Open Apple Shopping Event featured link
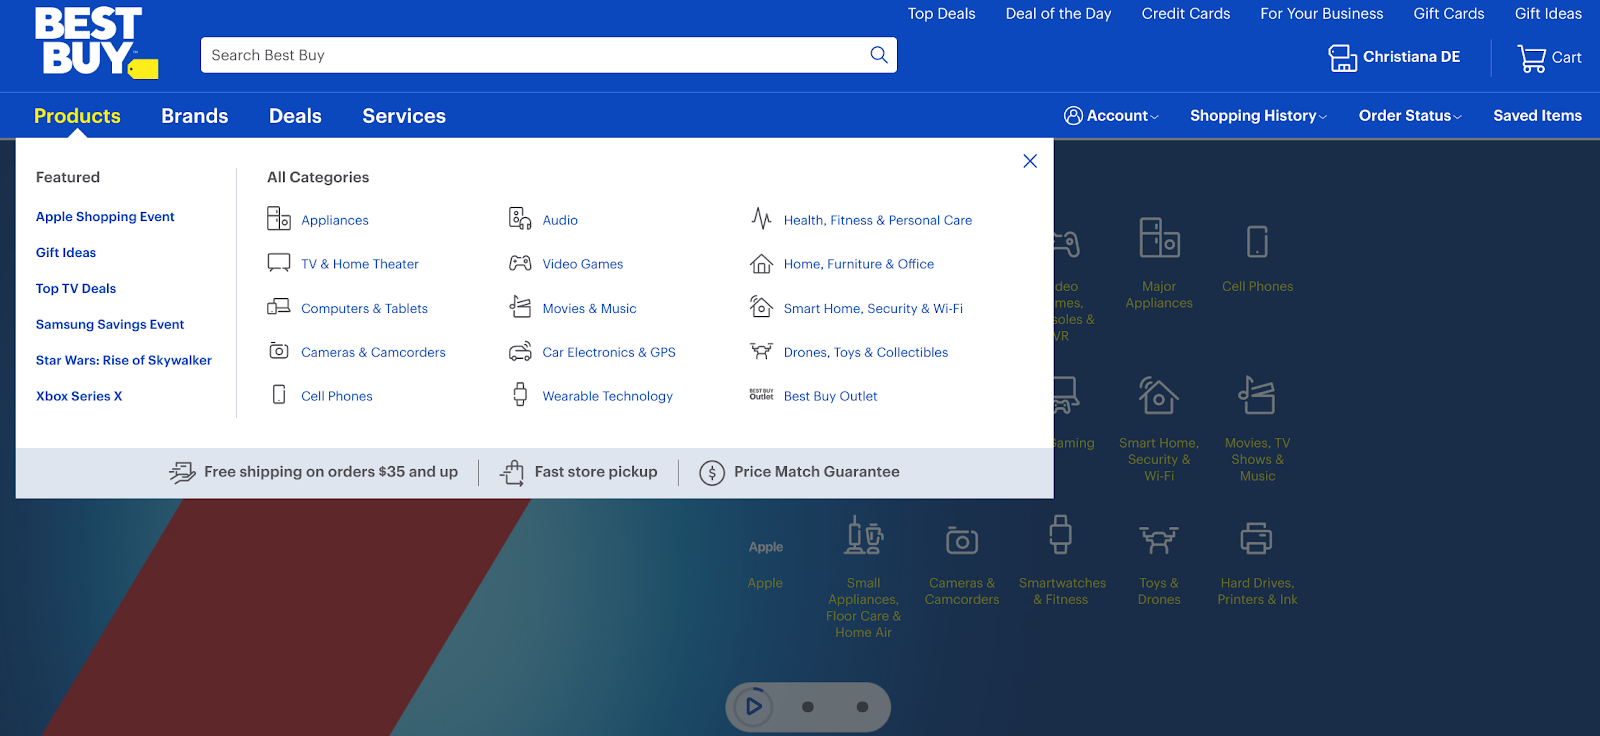 tap(105, 217)
